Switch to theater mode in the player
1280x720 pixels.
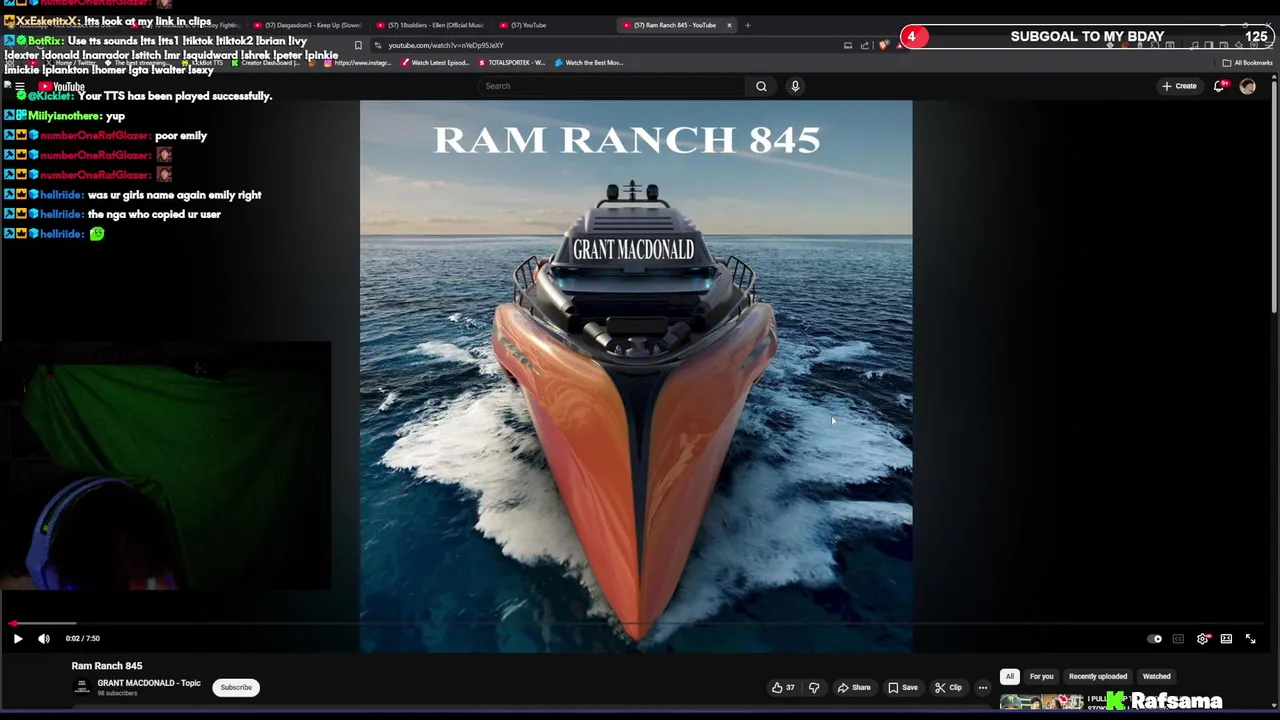1226,639
